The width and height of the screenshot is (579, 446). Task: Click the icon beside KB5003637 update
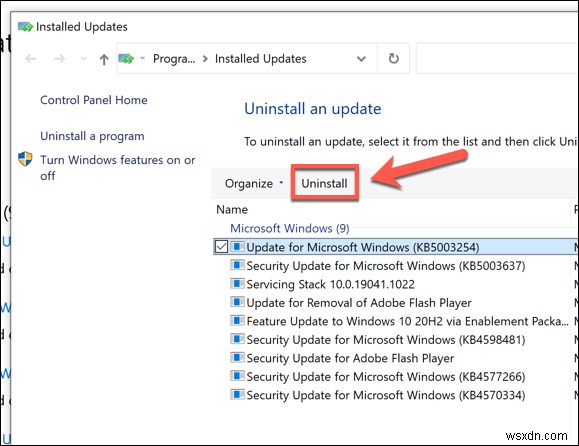pyautogui.click(x=237, y=265)
